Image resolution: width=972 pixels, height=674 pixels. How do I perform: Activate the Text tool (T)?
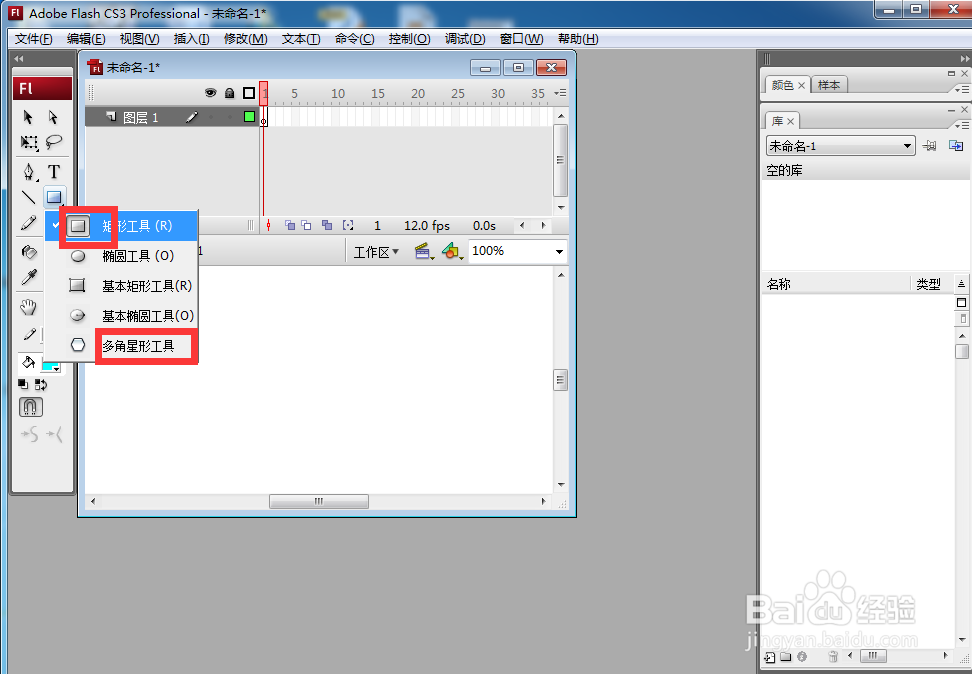[x=54, y=171]
